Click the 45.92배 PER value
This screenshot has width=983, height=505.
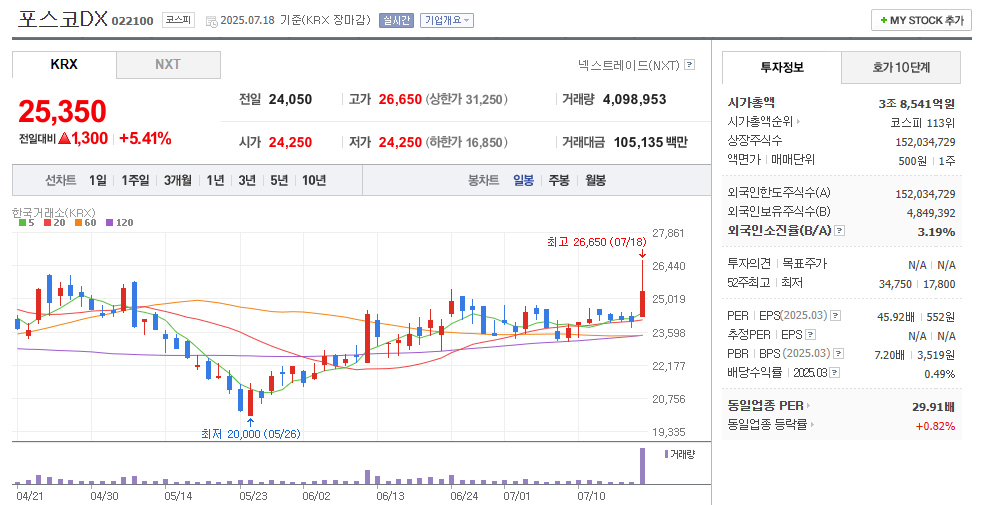896,317
